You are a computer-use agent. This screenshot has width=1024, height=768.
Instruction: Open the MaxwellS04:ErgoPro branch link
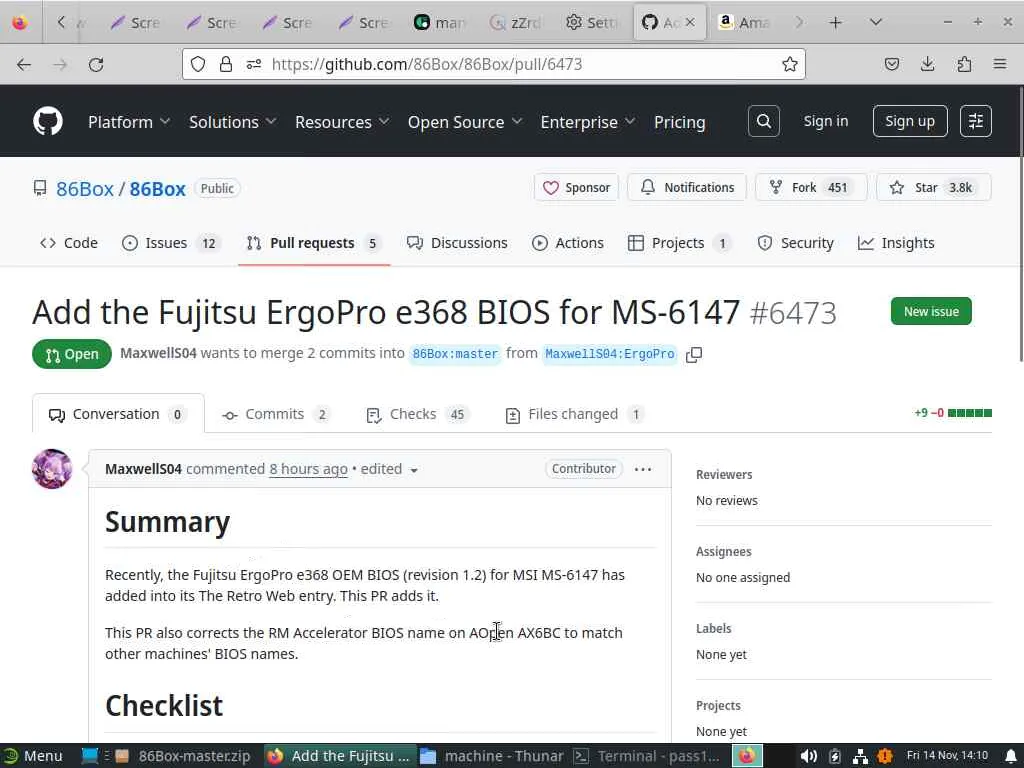pyautogui.click(x=609, y=354)
